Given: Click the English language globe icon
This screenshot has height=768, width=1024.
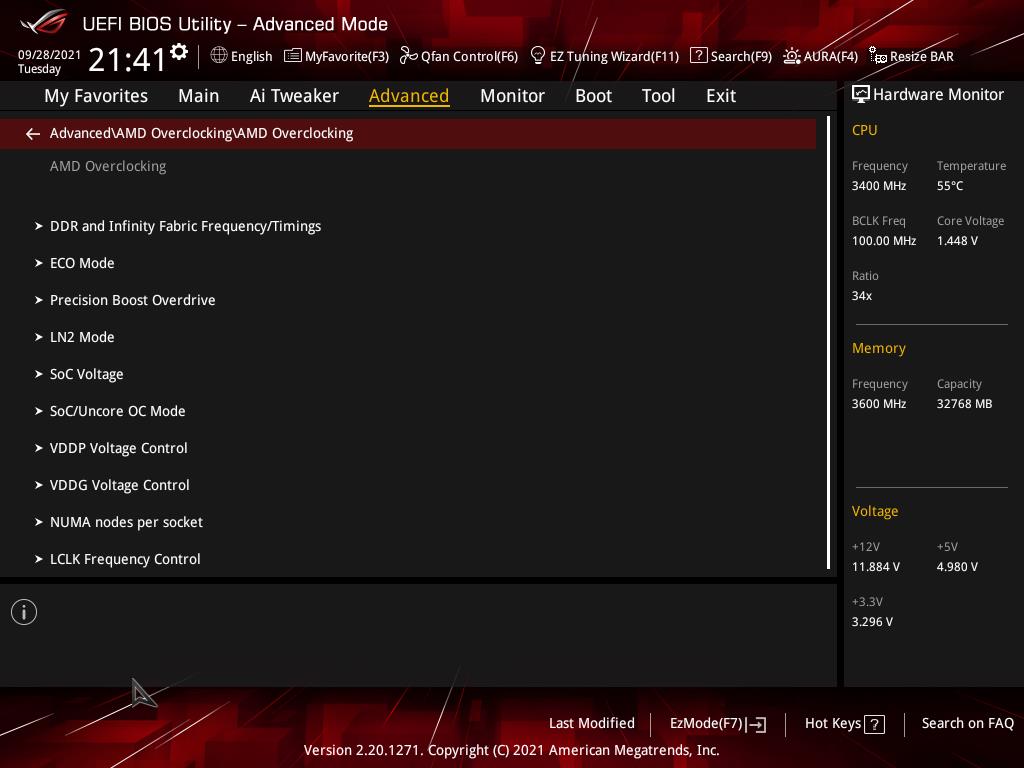Looking at the screenshot, I should pos(219,56).
